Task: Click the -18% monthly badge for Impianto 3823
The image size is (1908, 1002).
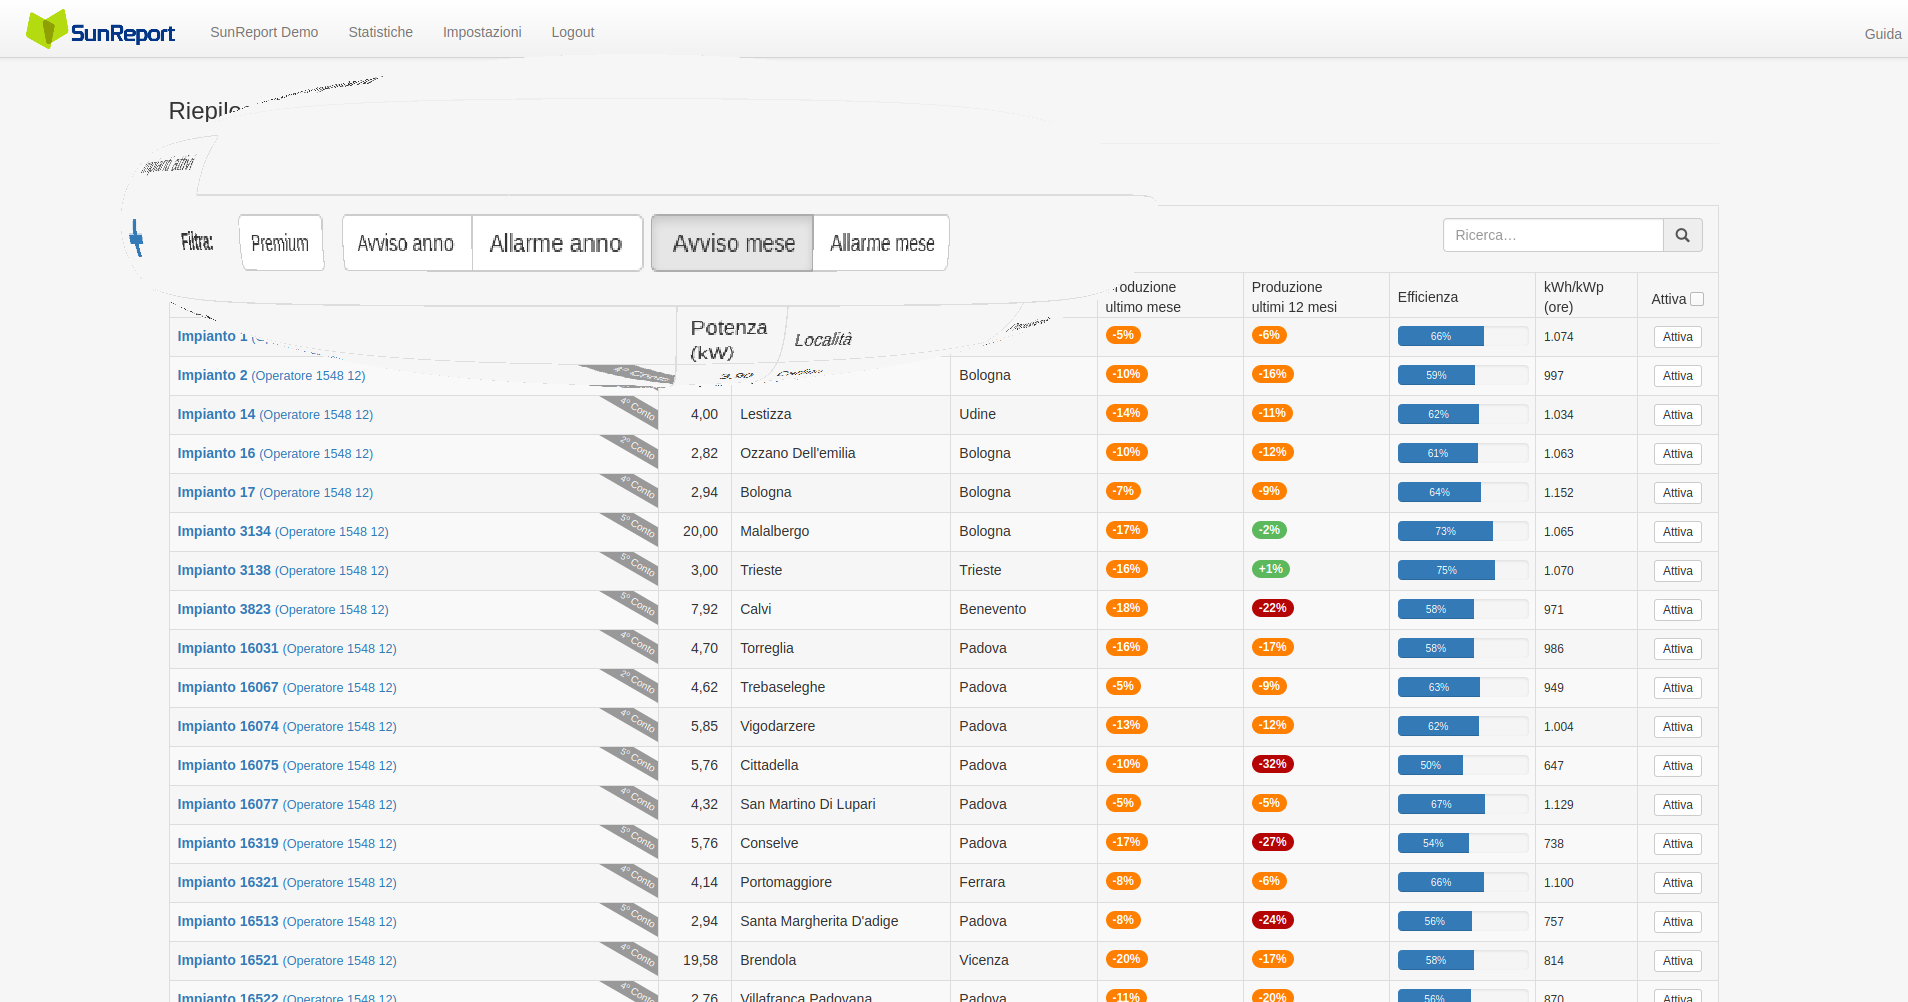Action: [x=1127, y=608]
